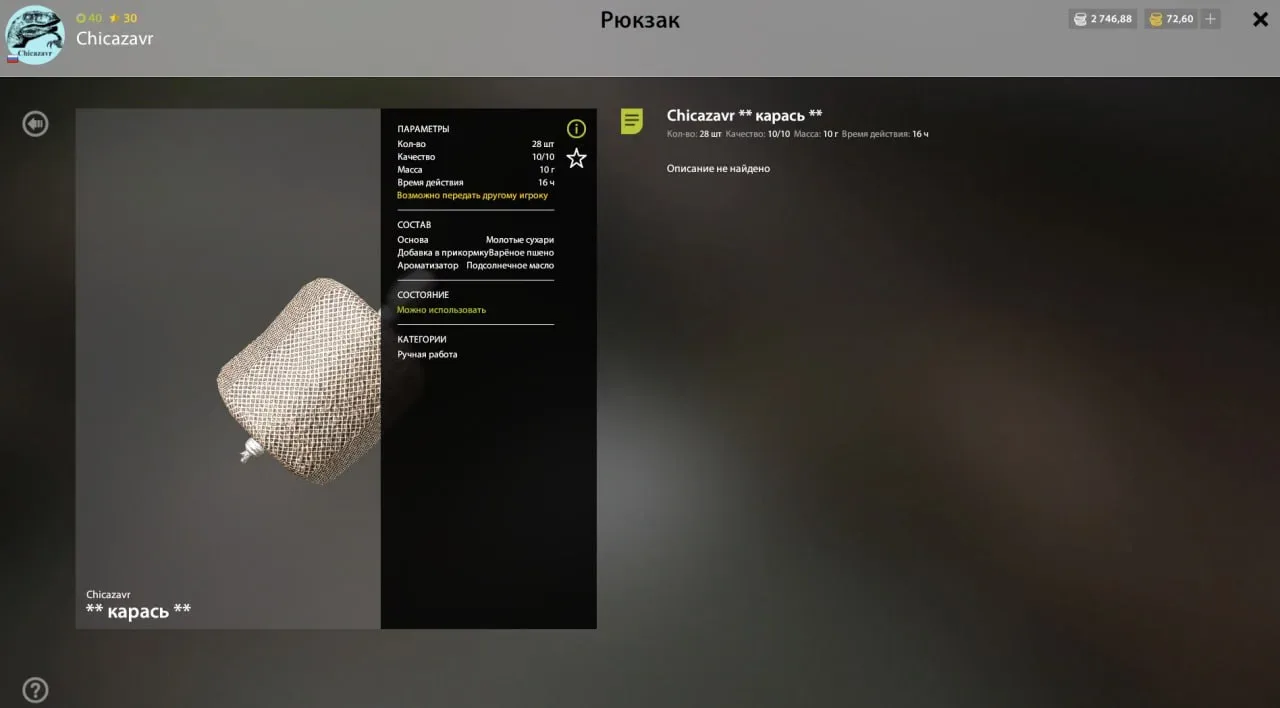
Task: Select the "Ручная работа" category entry
Action: pos(427,355)
